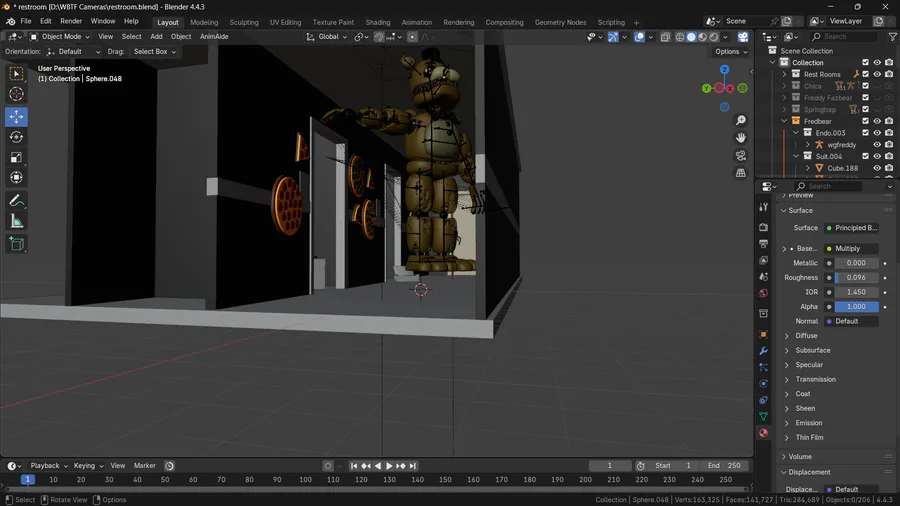The width and height of the screenshot is (900, 506).
Task: Open the Object Mode dropdown
Action: (60, 37)
